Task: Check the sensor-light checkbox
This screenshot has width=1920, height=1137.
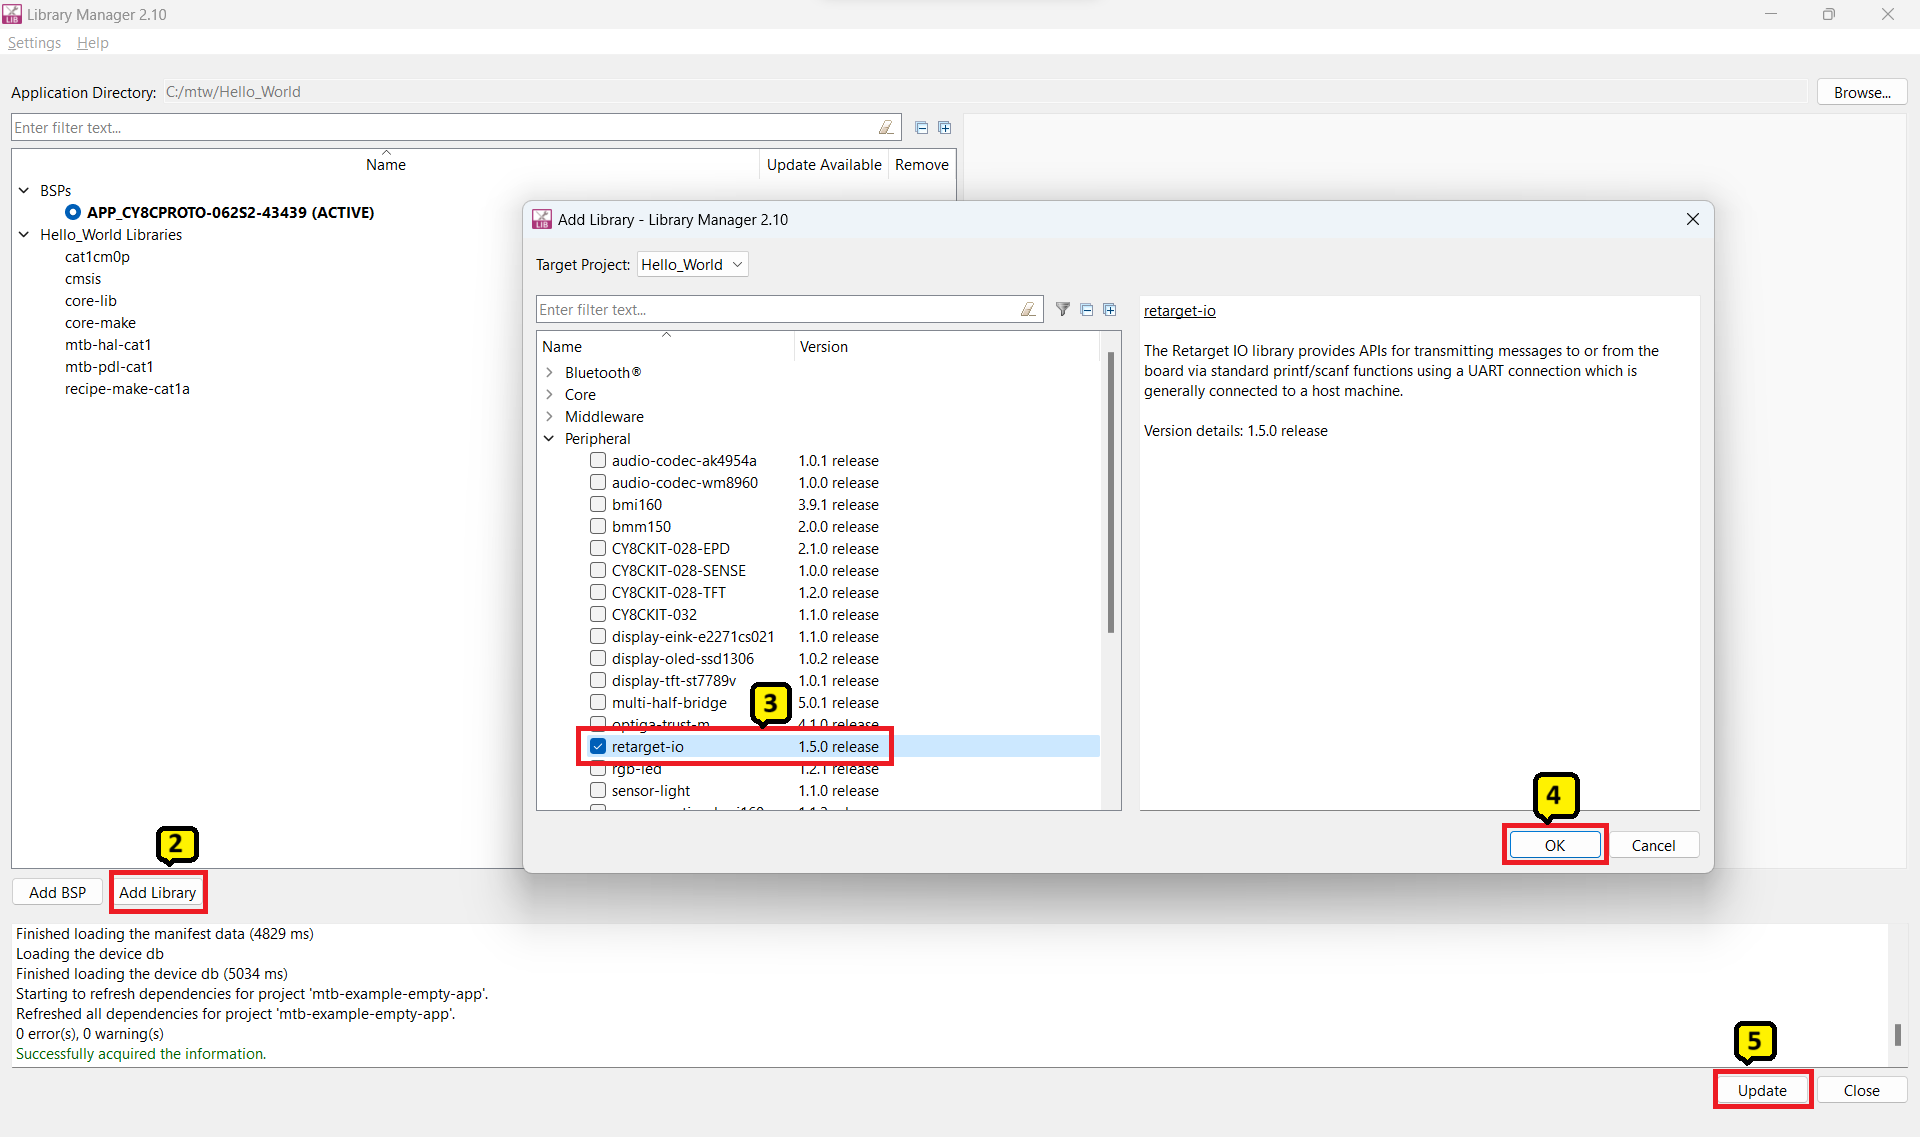Action: coord(598,790)
